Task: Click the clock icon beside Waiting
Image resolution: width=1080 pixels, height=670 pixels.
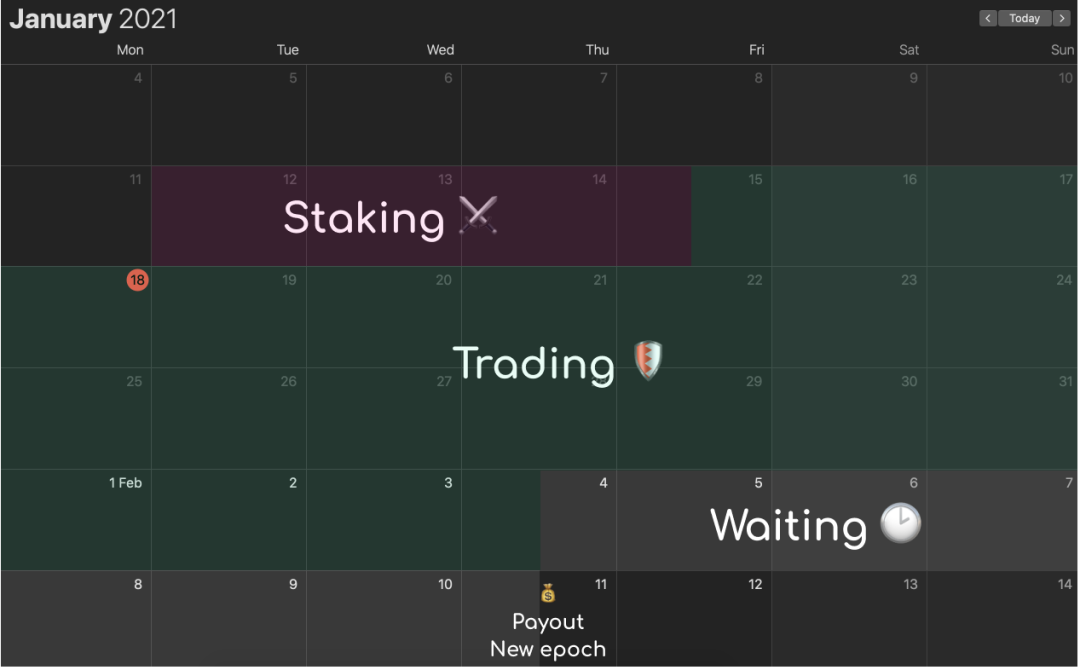Action: pos(900,523)
